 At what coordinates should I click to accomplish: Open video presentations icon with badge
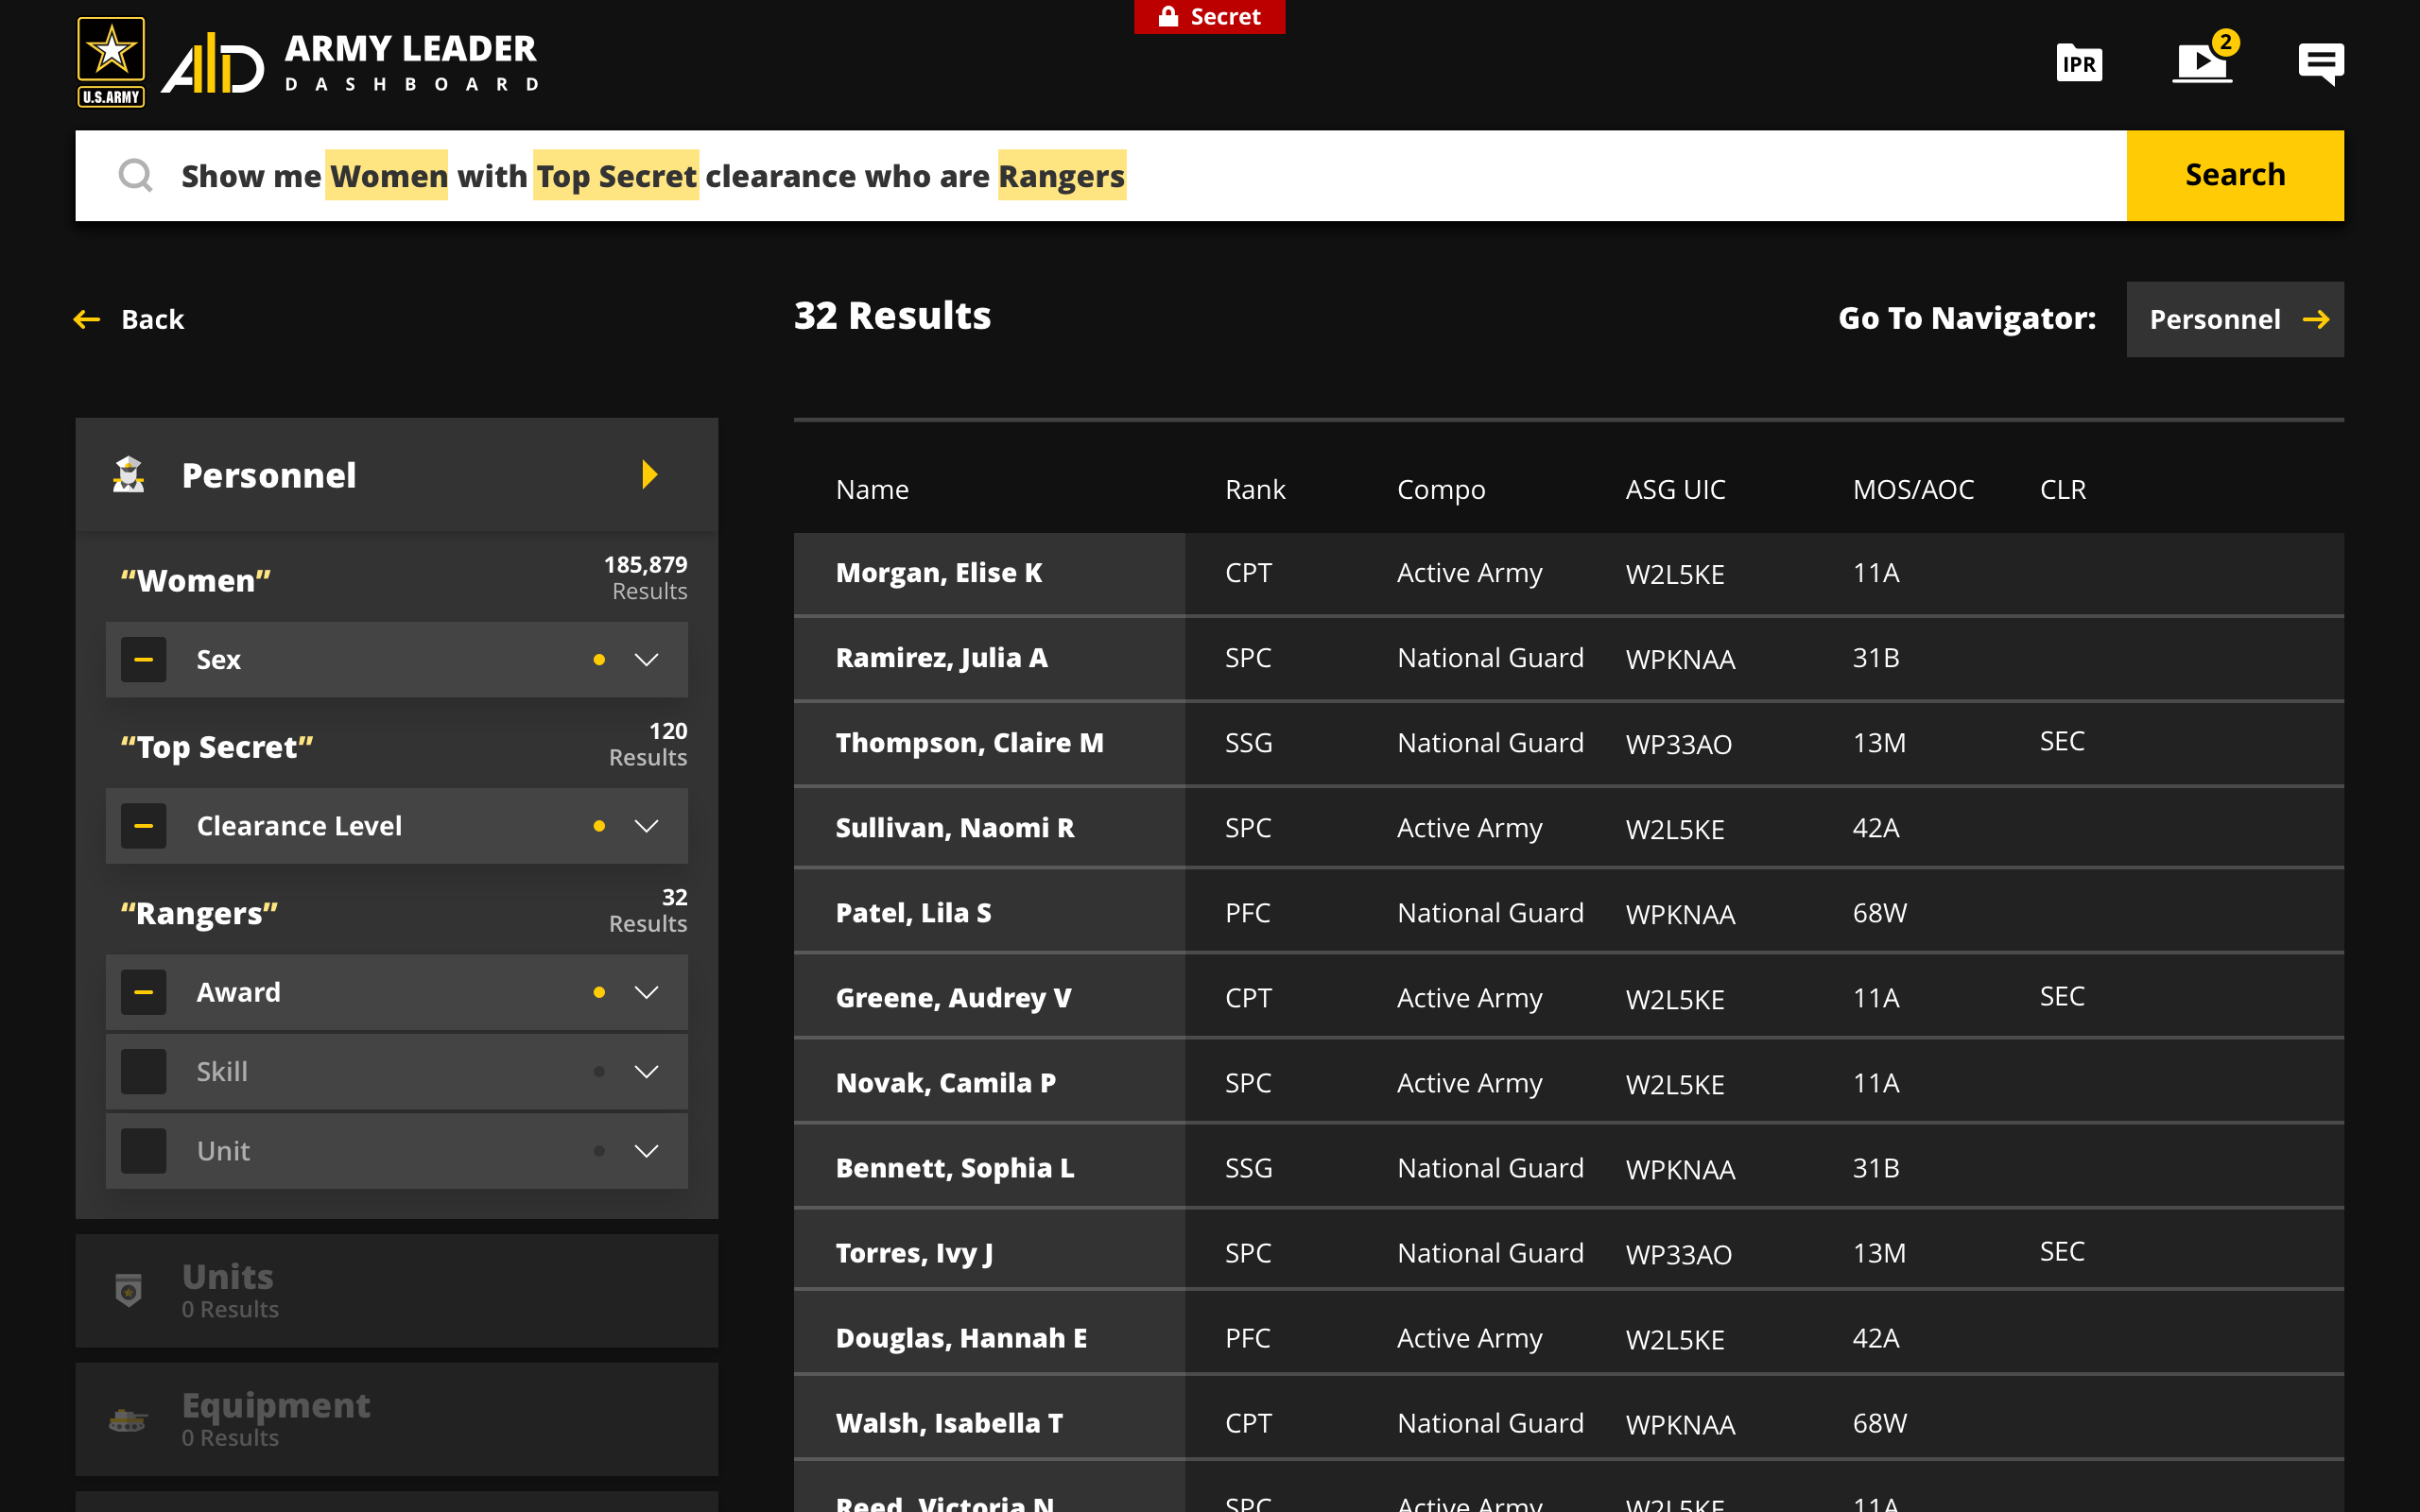pos(2202,63)
